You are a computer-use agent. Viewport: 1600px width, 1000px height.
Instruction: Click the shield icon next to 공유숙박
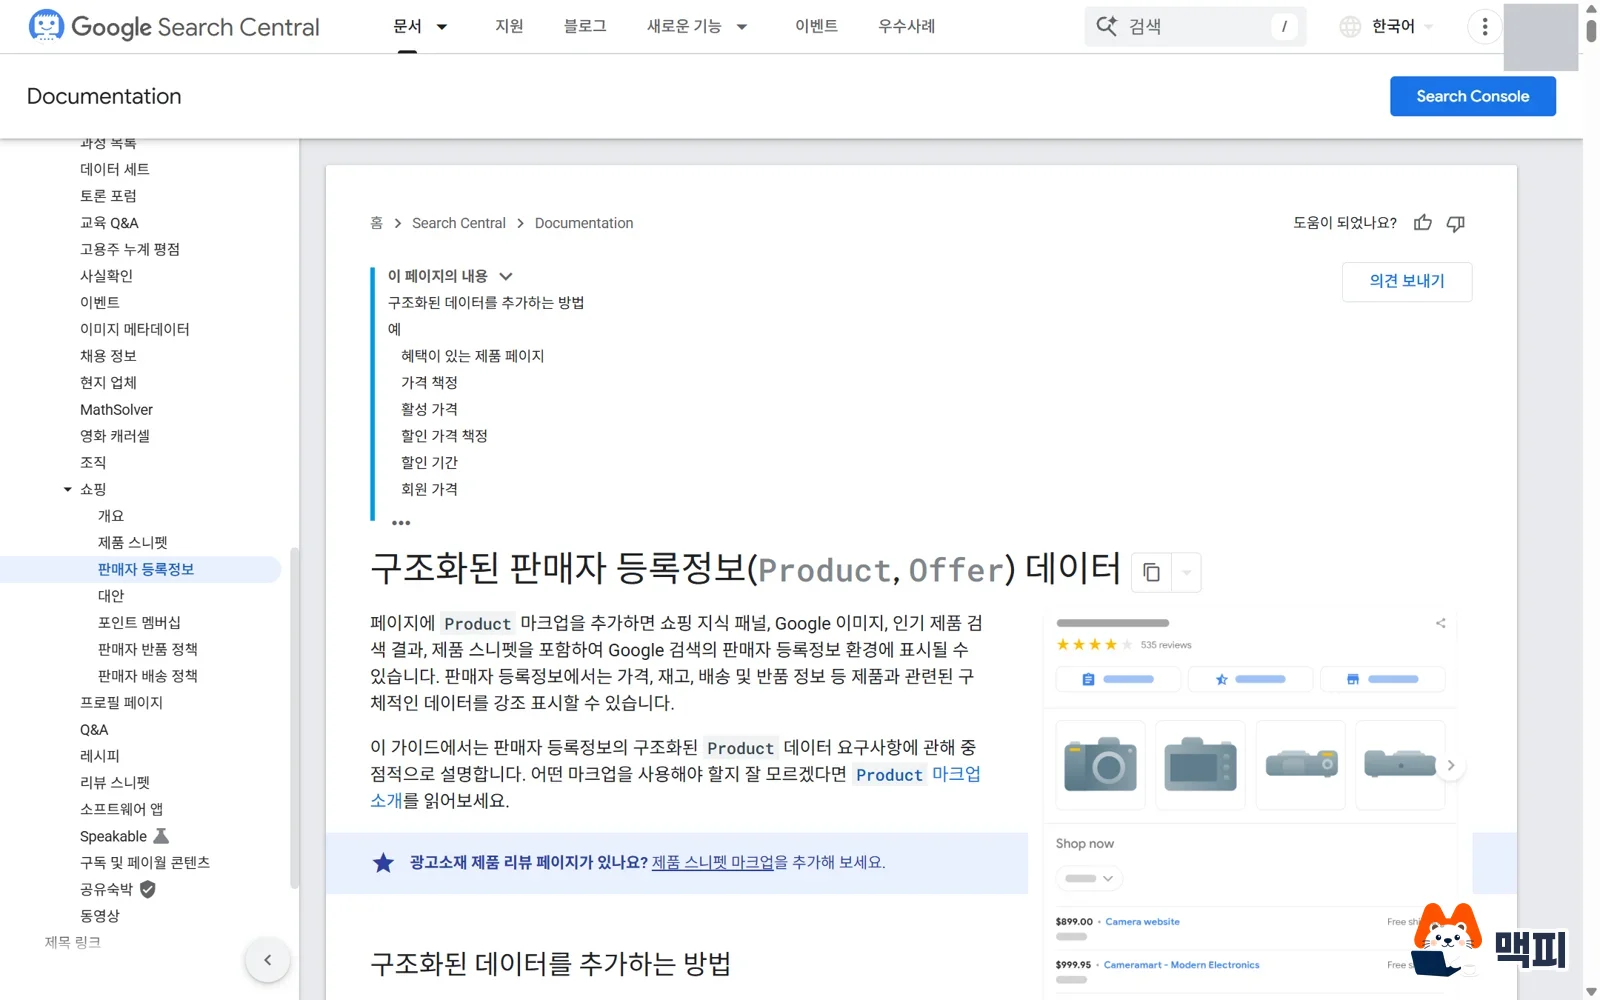click(x=148, y=889)
